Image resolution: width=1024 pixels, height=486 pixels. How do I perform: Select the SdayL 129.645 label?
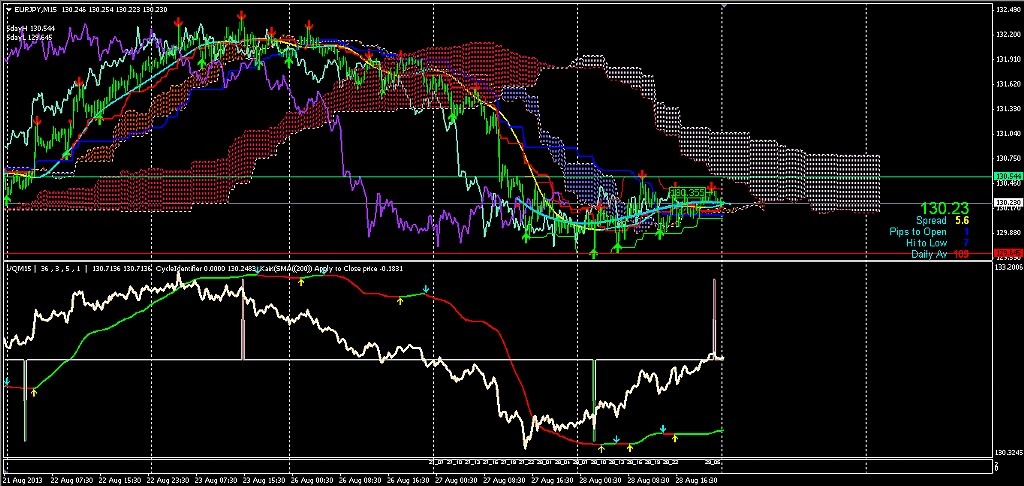pos(29,37)
